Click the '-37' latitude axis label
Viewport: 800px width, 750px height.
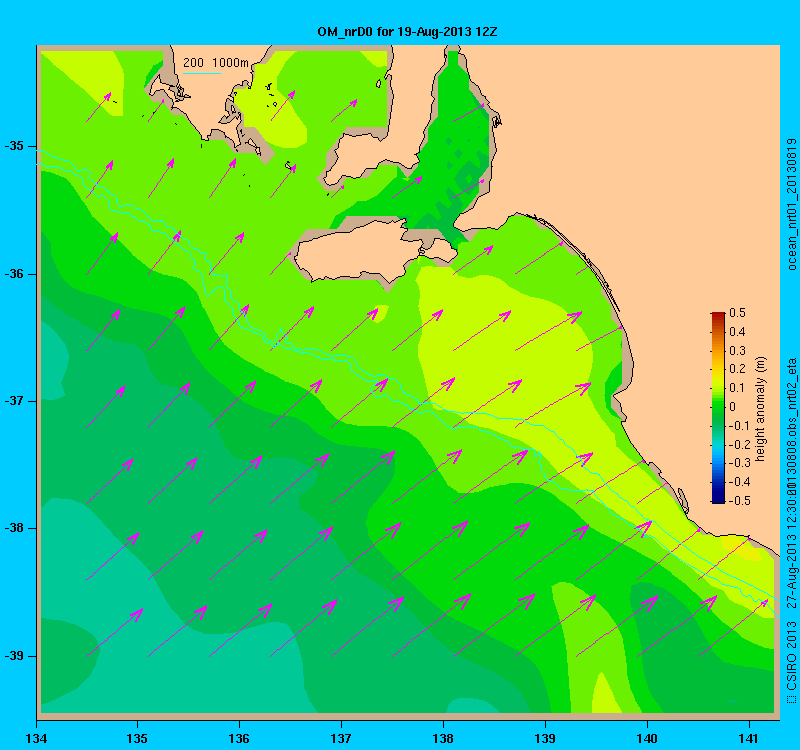click(x=14, y=401)
